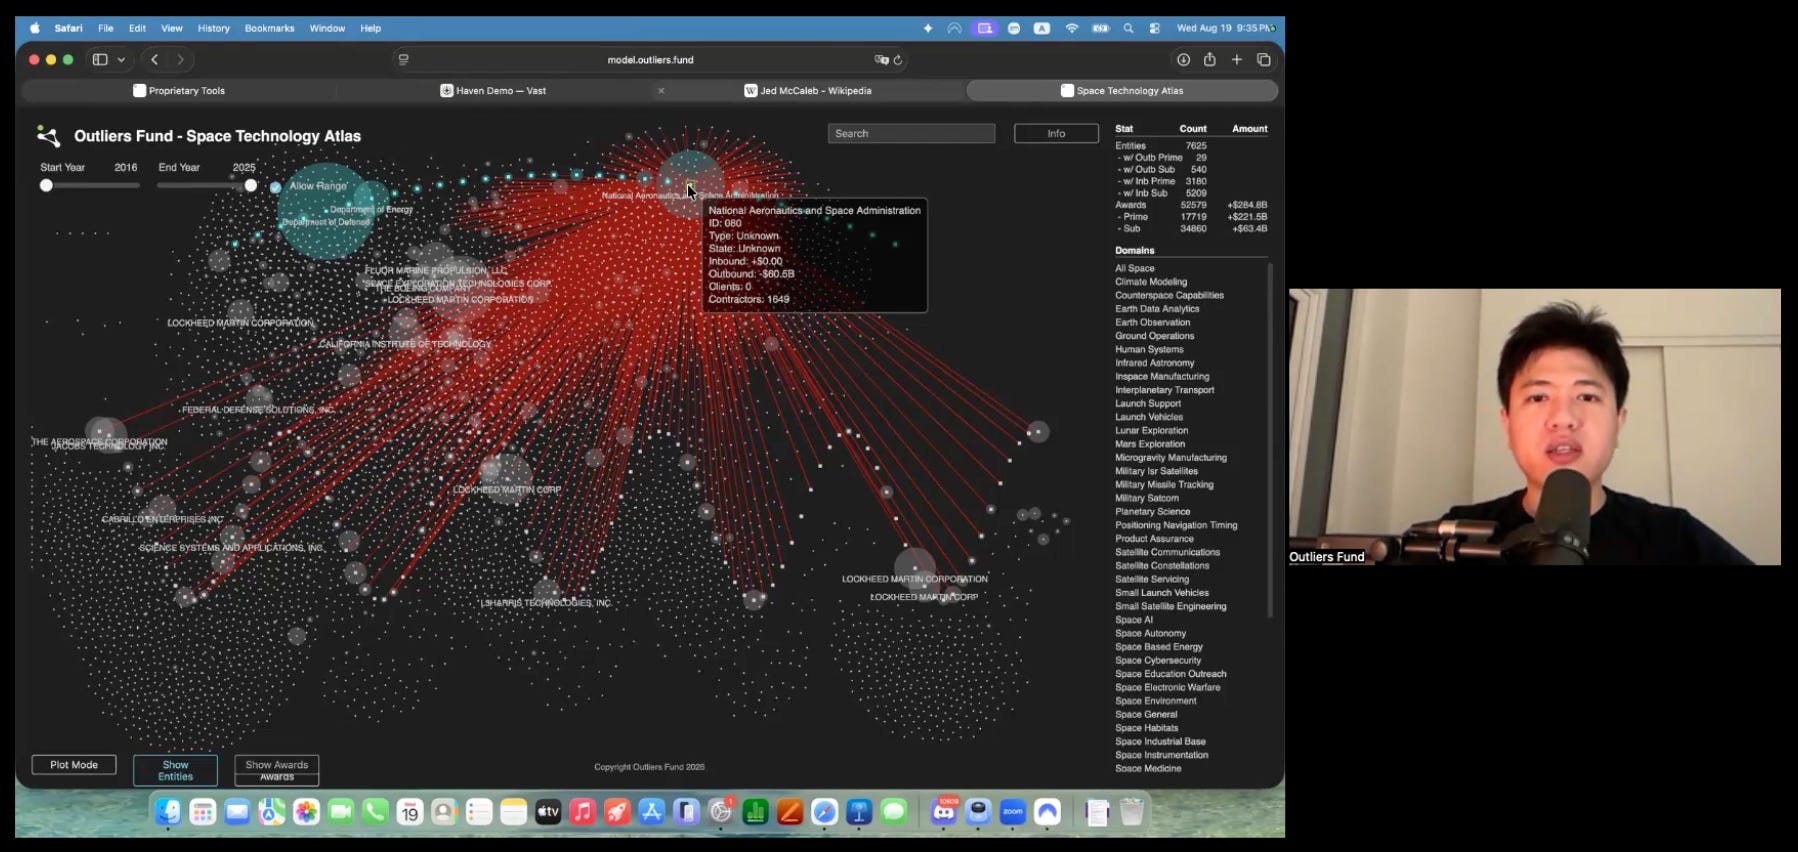This screenshot has width=1798, height=852.
Task: Open Safari File menu
Action: pos(105,28)
